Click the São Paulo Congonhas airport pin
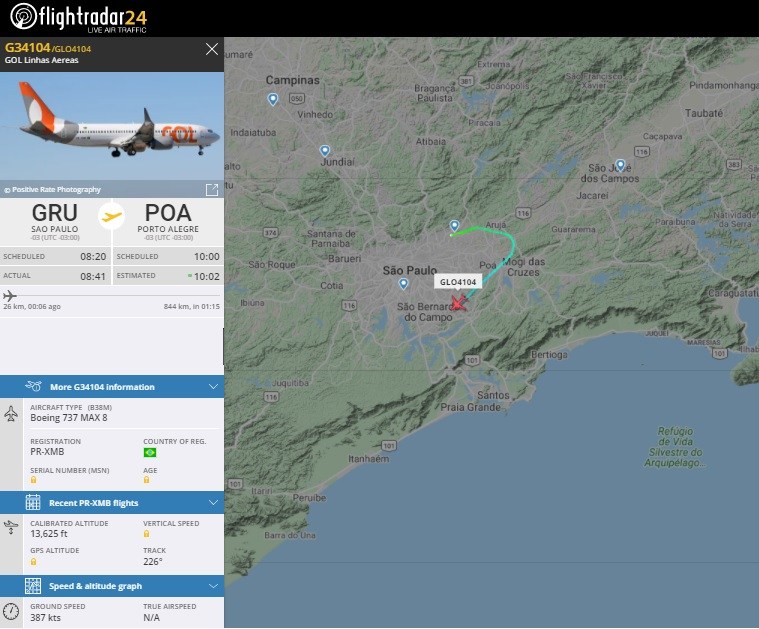 coord(403,284)
